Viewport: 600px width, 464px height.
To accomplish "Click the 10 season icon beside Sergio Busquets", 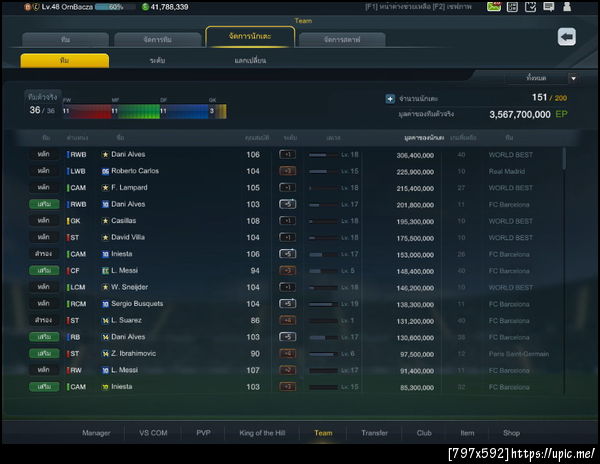I will coord(105,304).
